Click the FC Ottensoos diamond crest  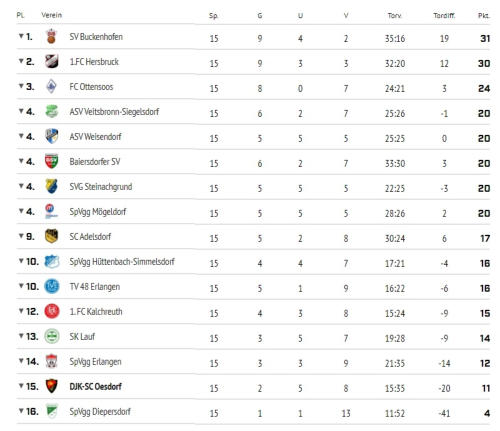[x=51, y=86]
